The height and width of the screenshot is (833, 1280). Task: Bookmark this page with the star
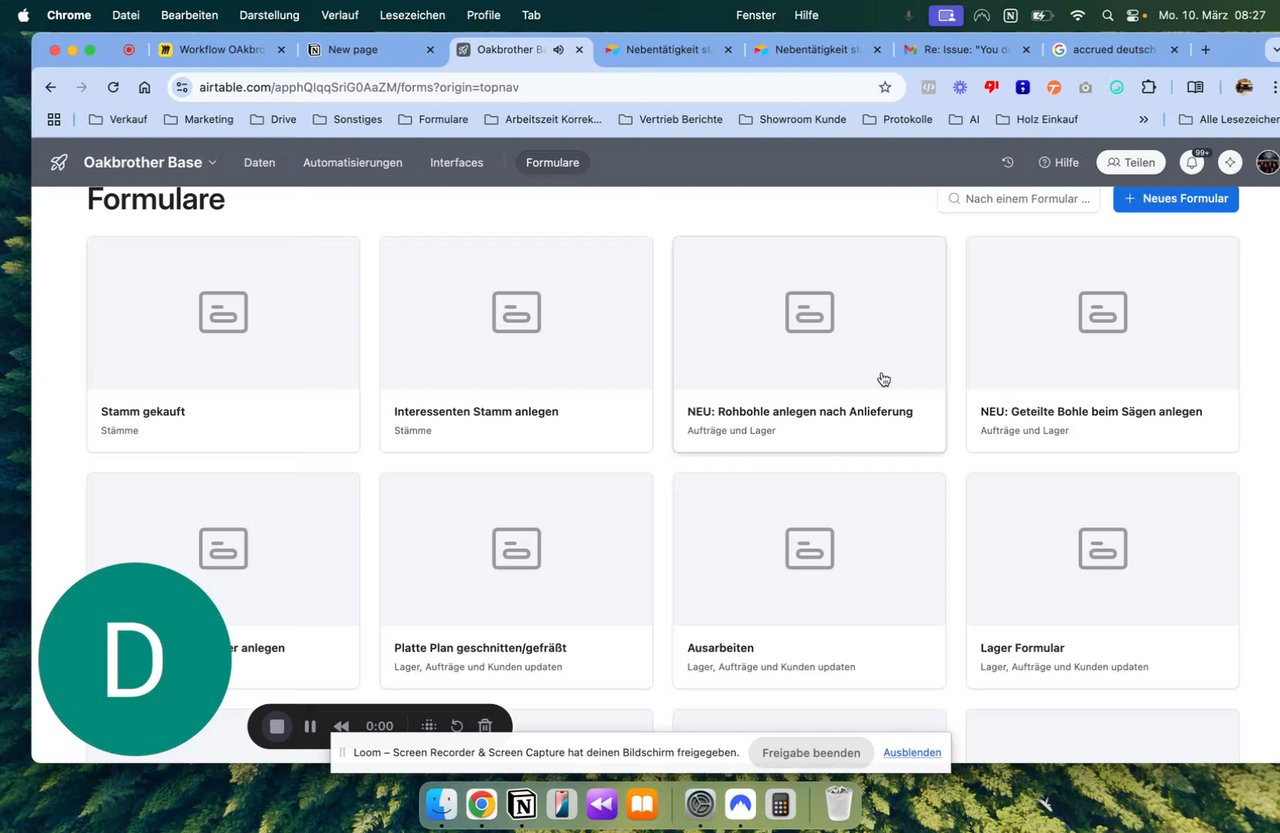click(x=885, y=87)
